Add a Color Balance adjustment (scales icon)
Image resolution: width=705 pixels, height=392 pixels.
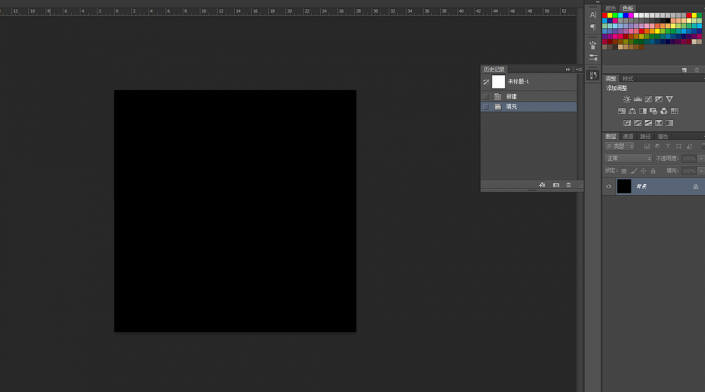pos(632,111)
